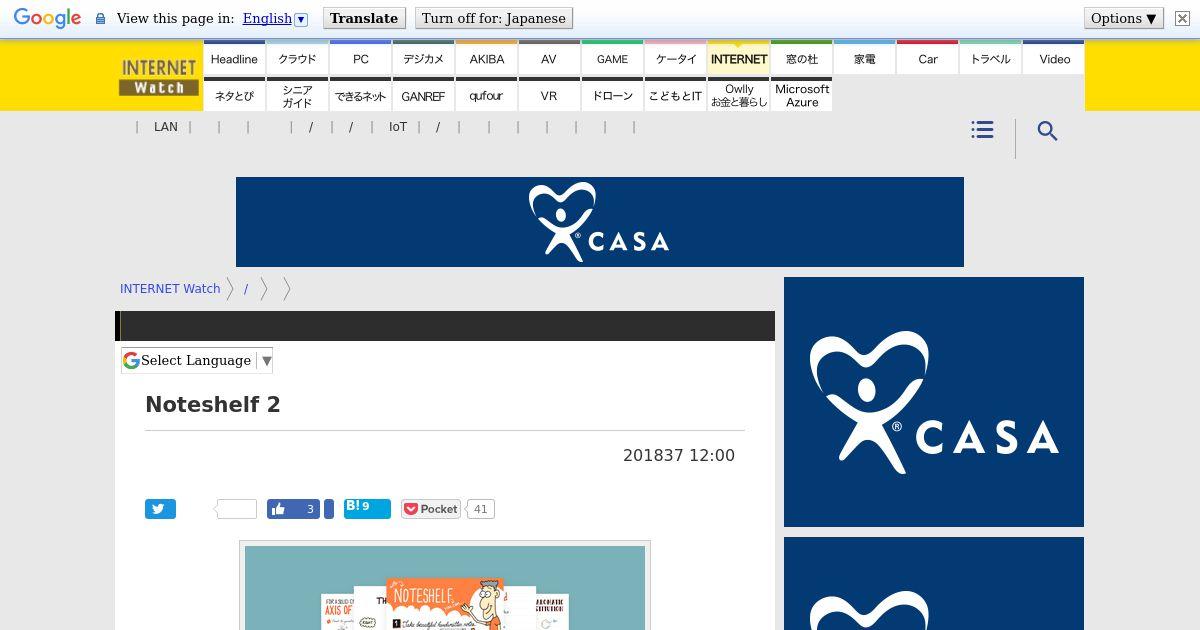Click the search magnifier icon
Image resolution: width=1200 pixels, height=630 pixels.
1047,131
